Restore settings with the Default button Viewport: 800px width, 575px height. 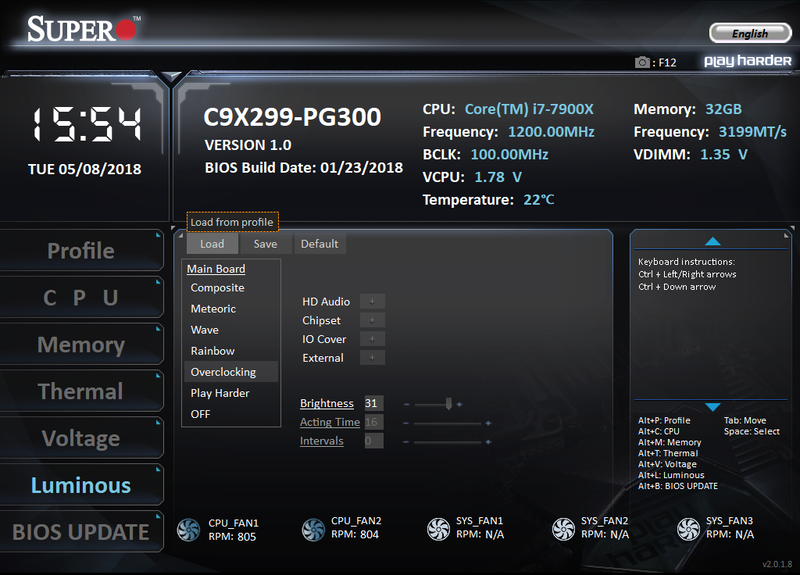click(x=319, y=244)
